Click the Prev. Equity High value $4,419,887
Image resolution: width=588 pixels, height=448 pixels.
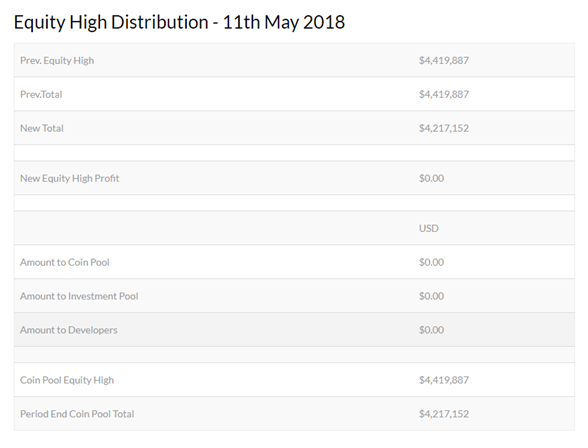(x=444, y=60)
